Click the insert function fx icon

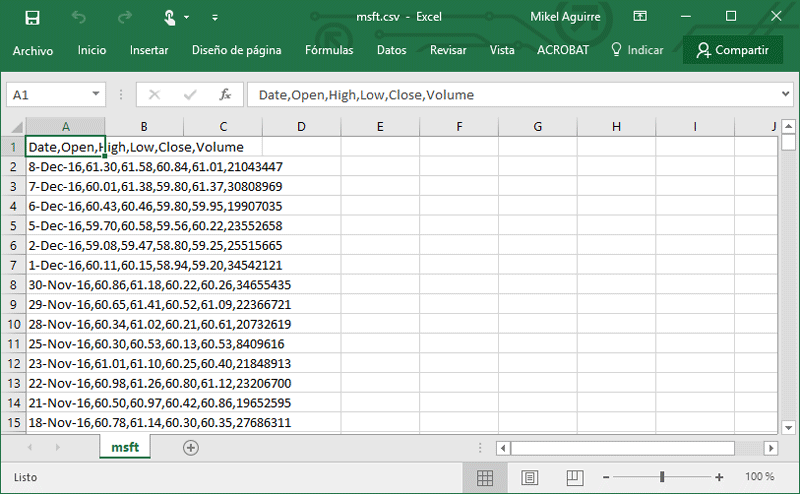point(226,95)
